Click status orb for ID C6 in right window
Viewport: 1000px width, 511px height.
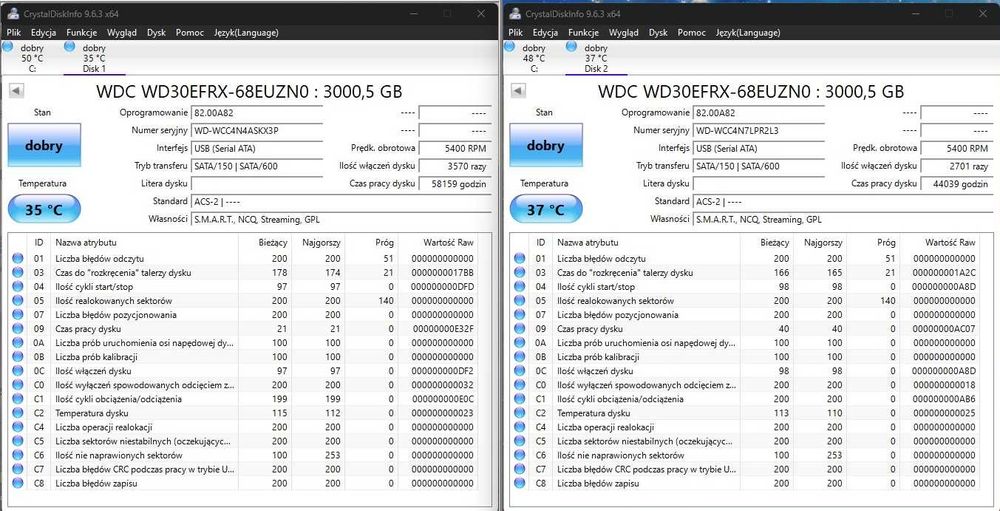coord(520,455)
